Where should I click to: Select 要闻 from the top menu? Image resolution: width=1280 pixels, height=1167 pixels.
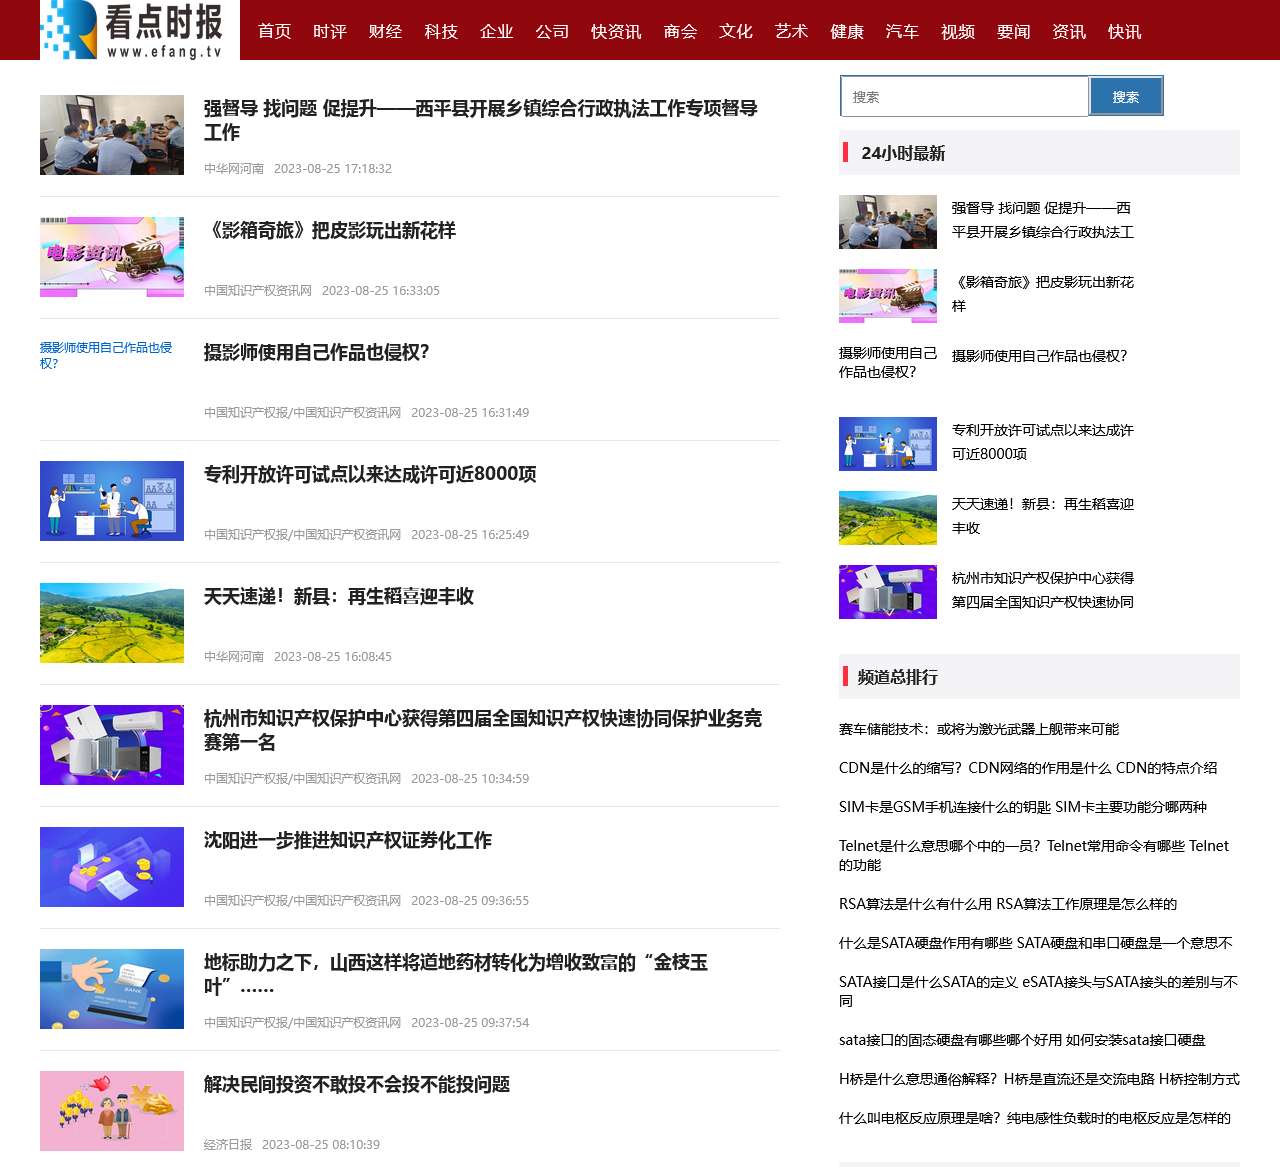[1014, 32]
